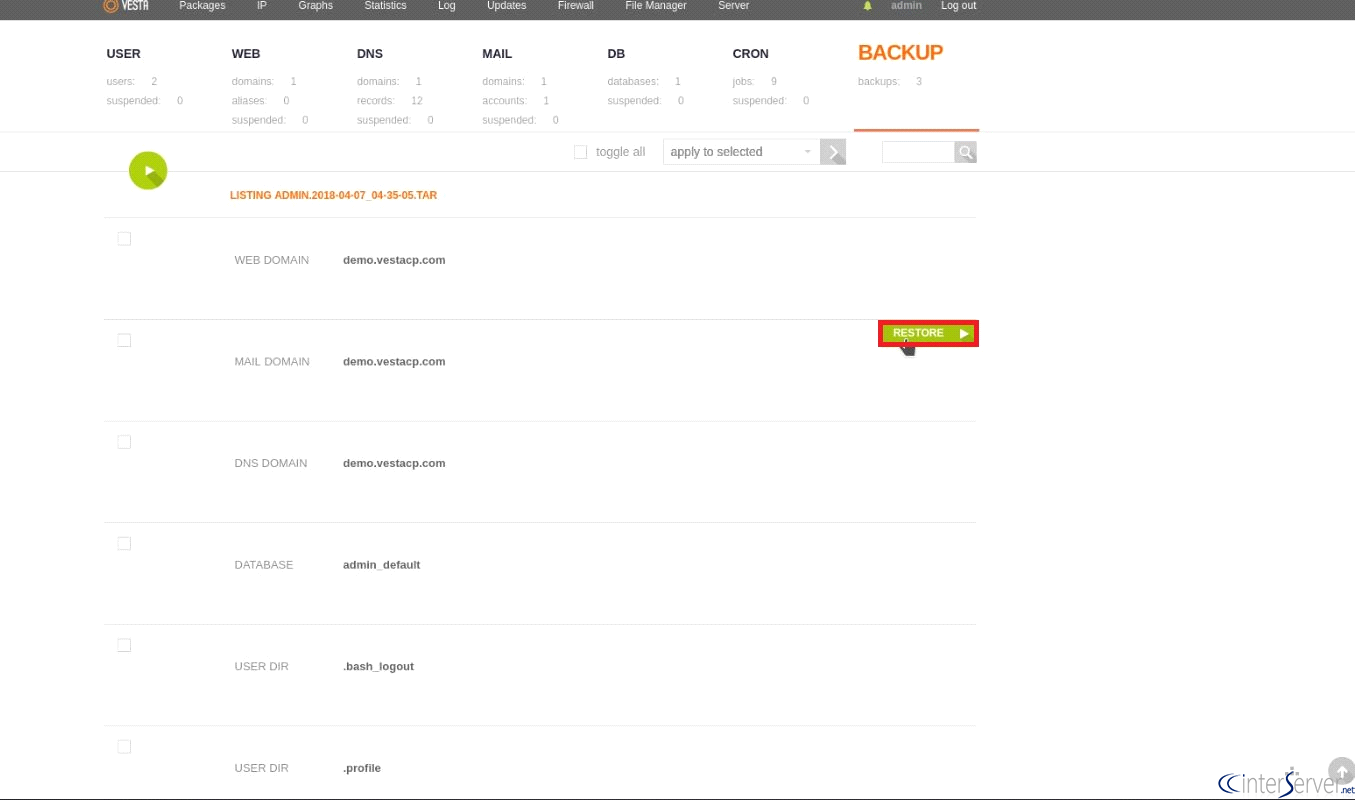Open the Firewall menu
The image size is (1355, 800).
(576, 6)
